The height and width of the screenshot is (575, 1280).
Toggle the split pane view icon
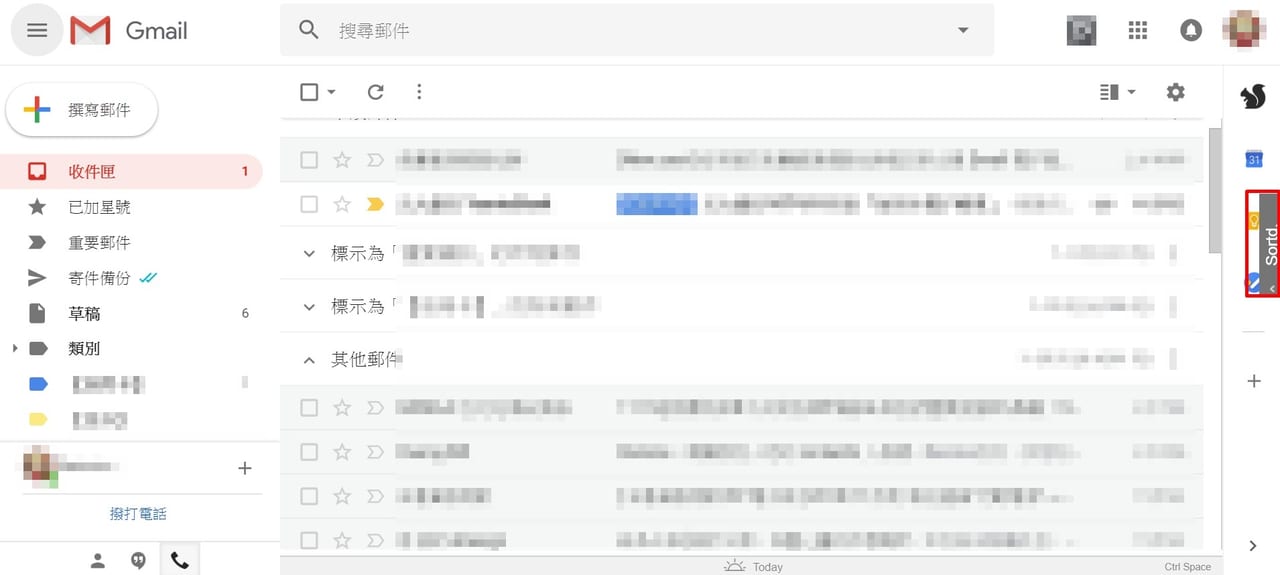[1108, 92]
